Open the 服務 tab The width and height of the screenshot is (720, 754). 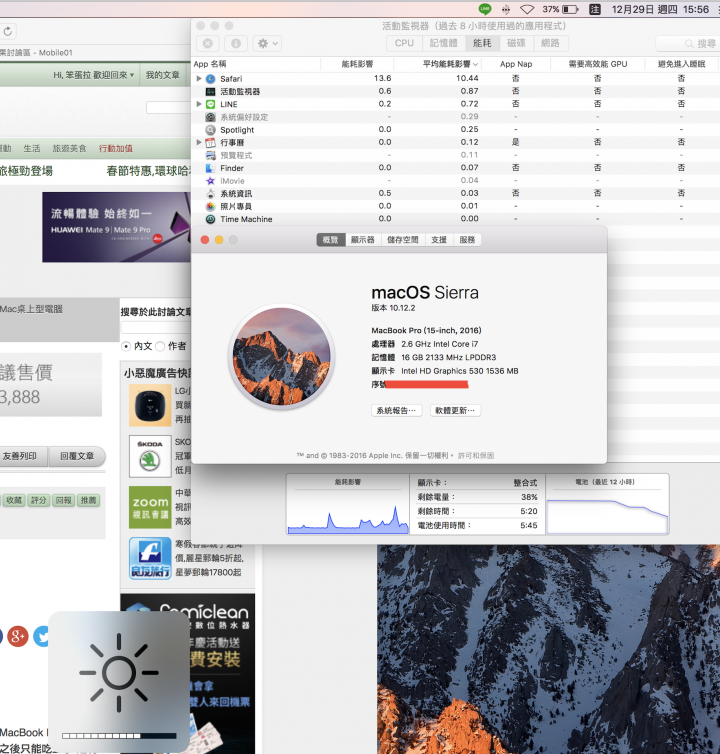pyautogui.click(x=467, y=239)
